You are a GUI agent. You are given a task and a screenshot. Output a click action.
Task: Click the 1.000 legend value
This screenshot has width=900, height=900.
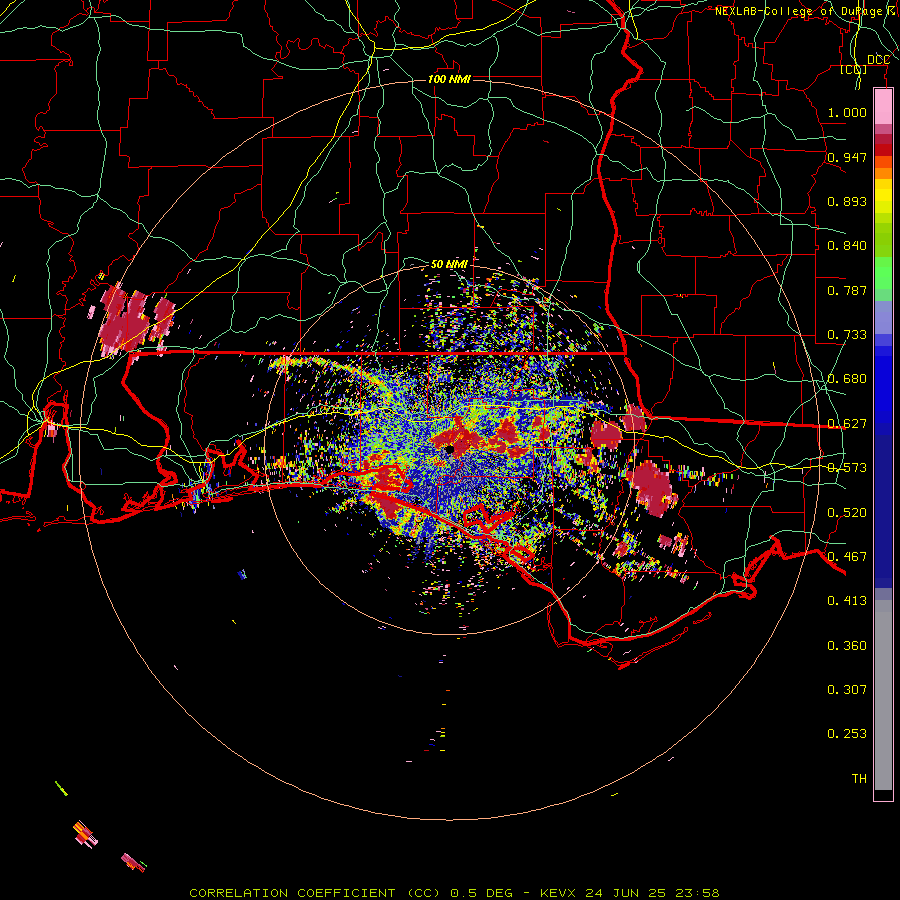point(847,112)
